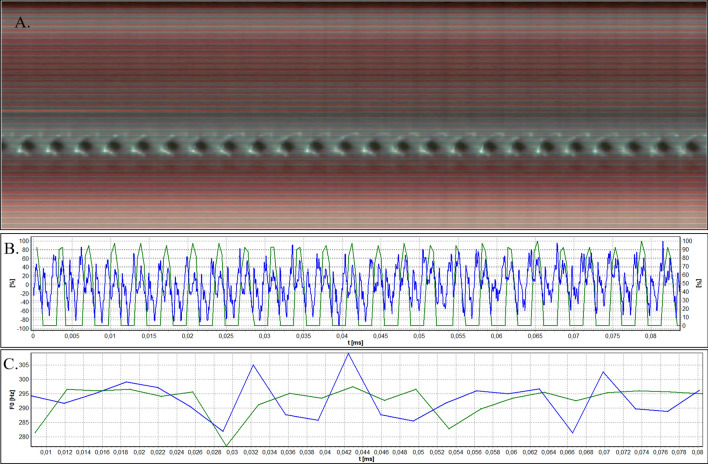708x464 pixels.
Task: Click 't [ms]' label under panel B
Action: (x=355, y=343)
